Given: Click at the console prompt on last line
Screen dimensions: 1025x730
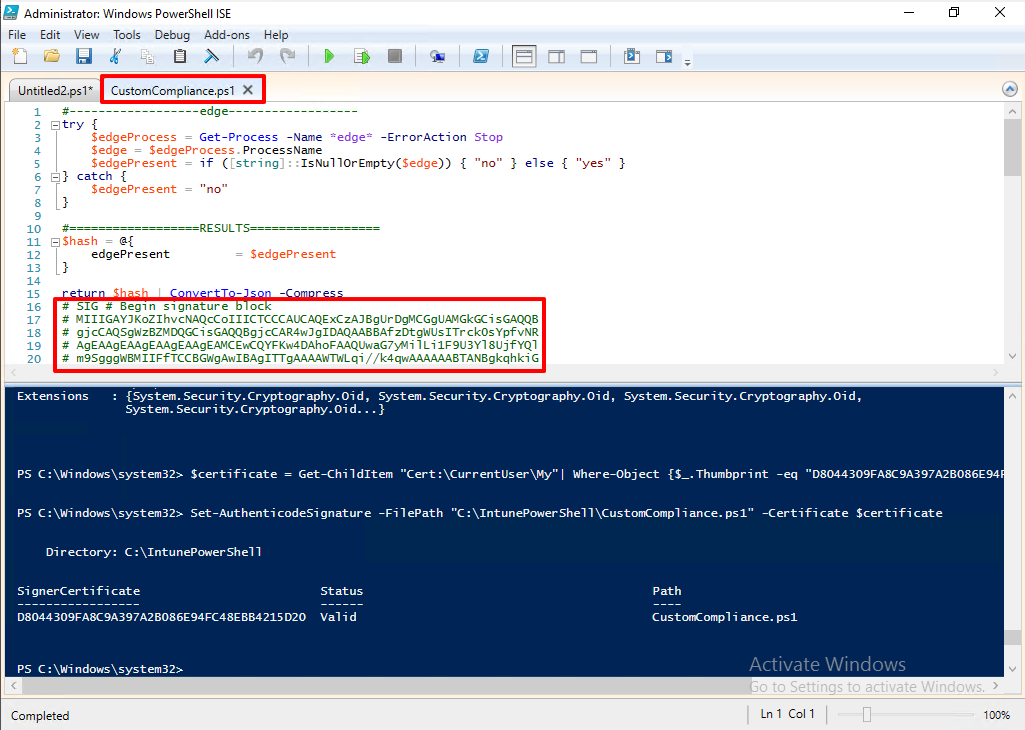Looking at the screenshot, I should [99, 669].
